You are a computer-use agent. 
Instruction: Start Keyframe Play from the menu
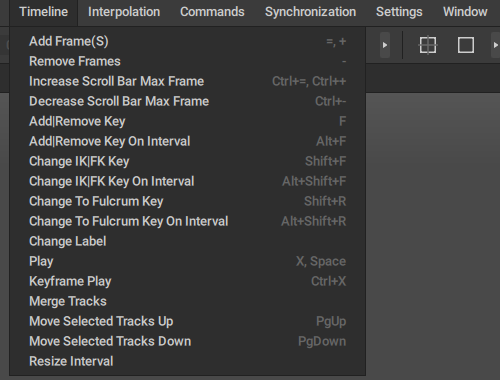coord(188,281)
